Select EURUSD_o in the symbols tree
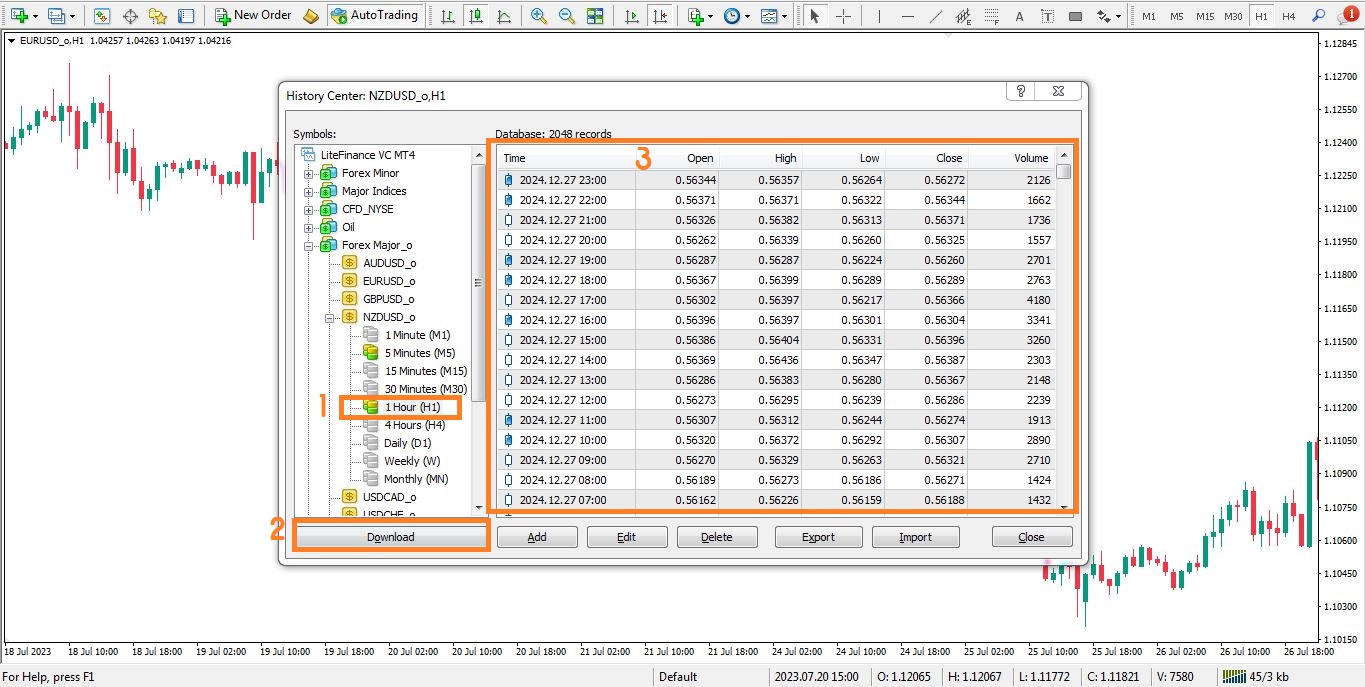Viewport: 1365px width, 687px height. (x=389, y=281)
